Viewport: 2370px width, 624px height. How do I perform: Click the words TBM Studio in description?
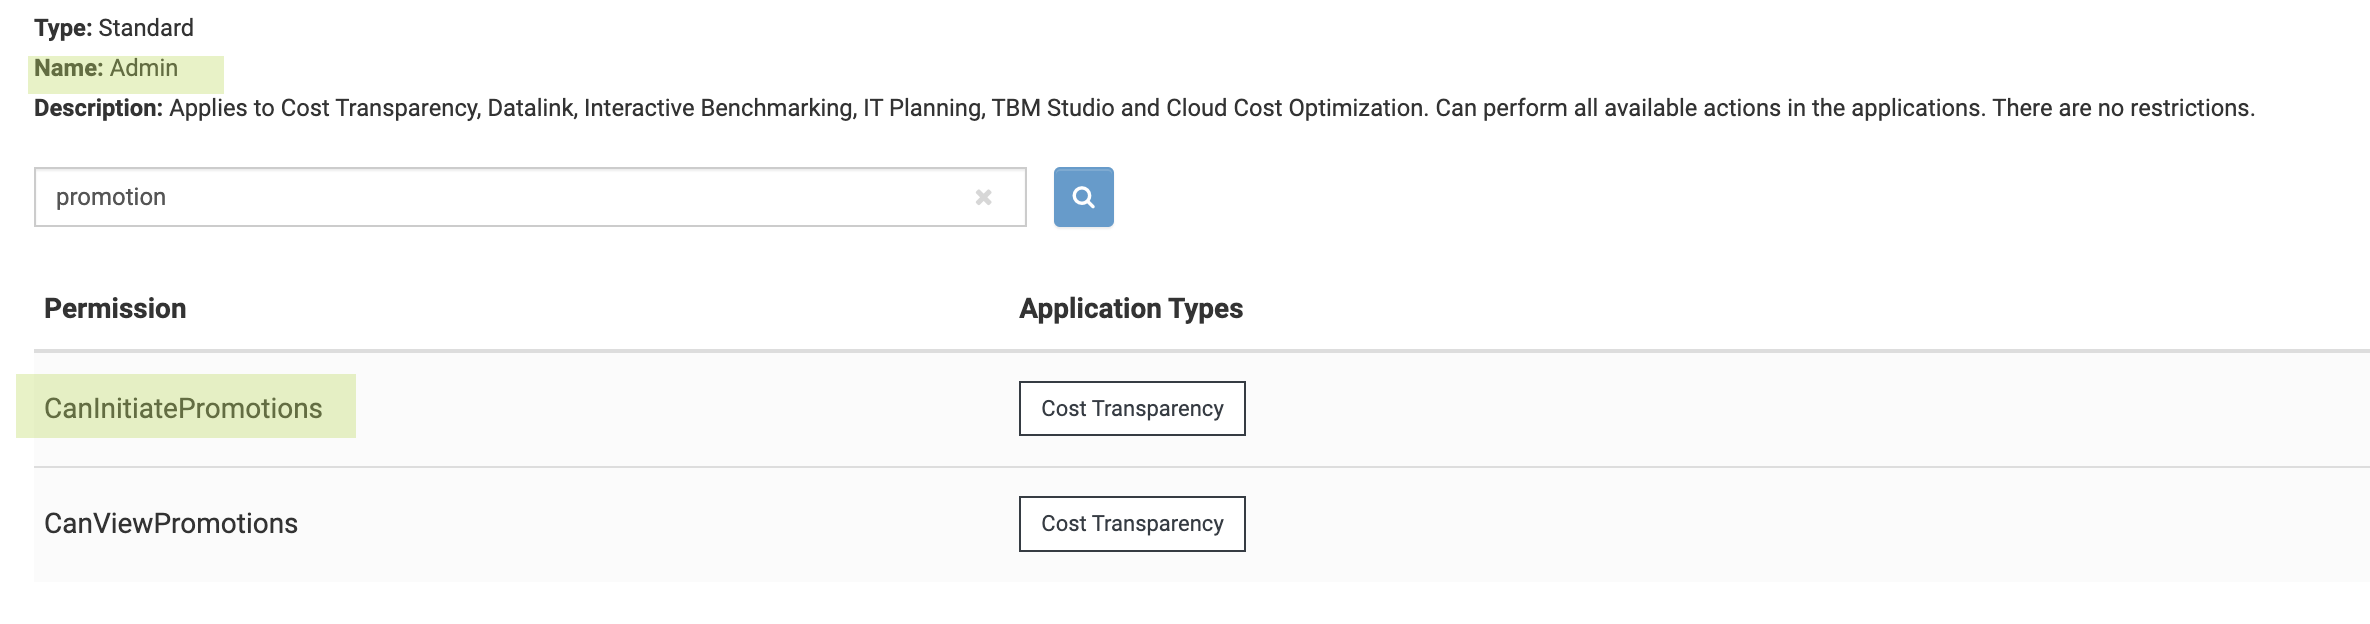1052,108
